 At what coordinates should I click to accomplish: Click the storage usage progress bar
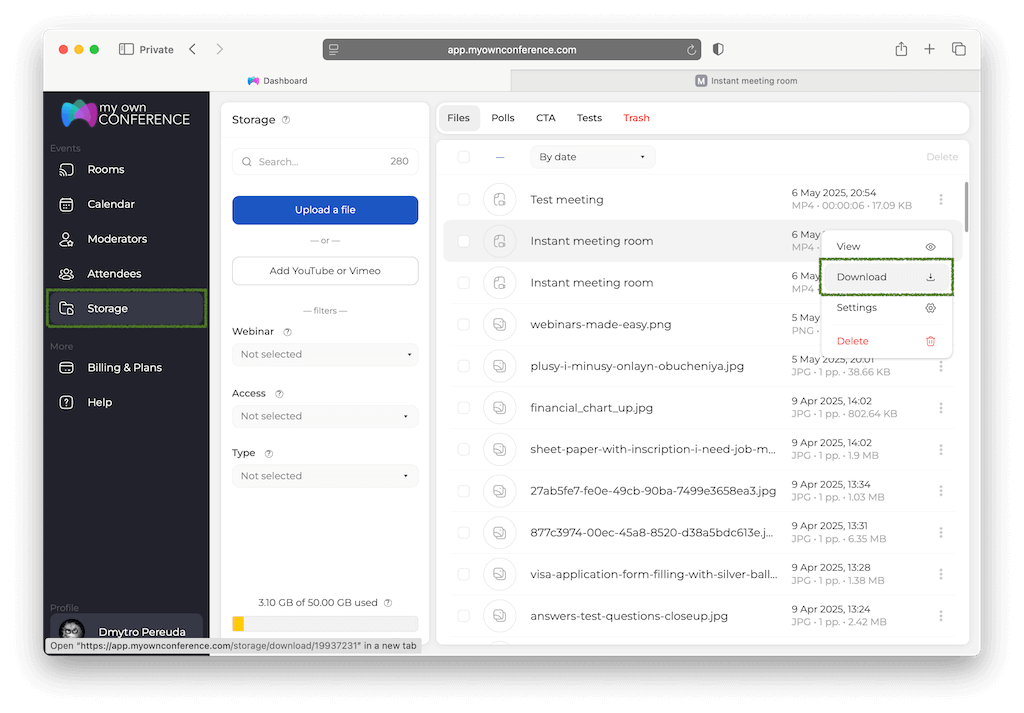click(325, 624)
